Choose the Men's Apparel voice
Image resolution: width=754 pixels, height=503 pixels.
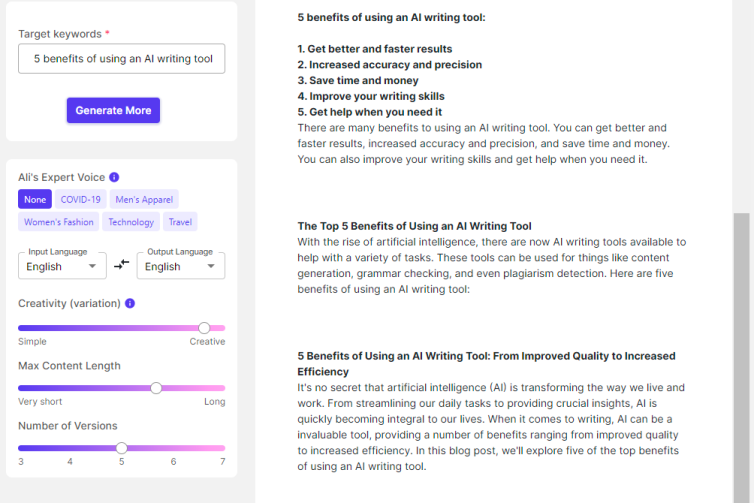[144, 199]
